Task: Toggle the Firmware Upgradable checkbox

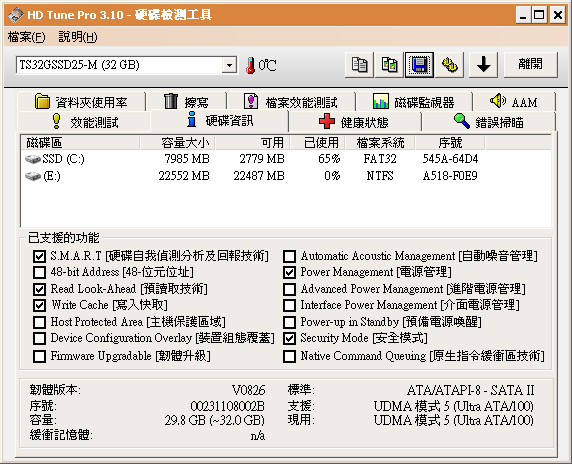Action: point(39,356)
